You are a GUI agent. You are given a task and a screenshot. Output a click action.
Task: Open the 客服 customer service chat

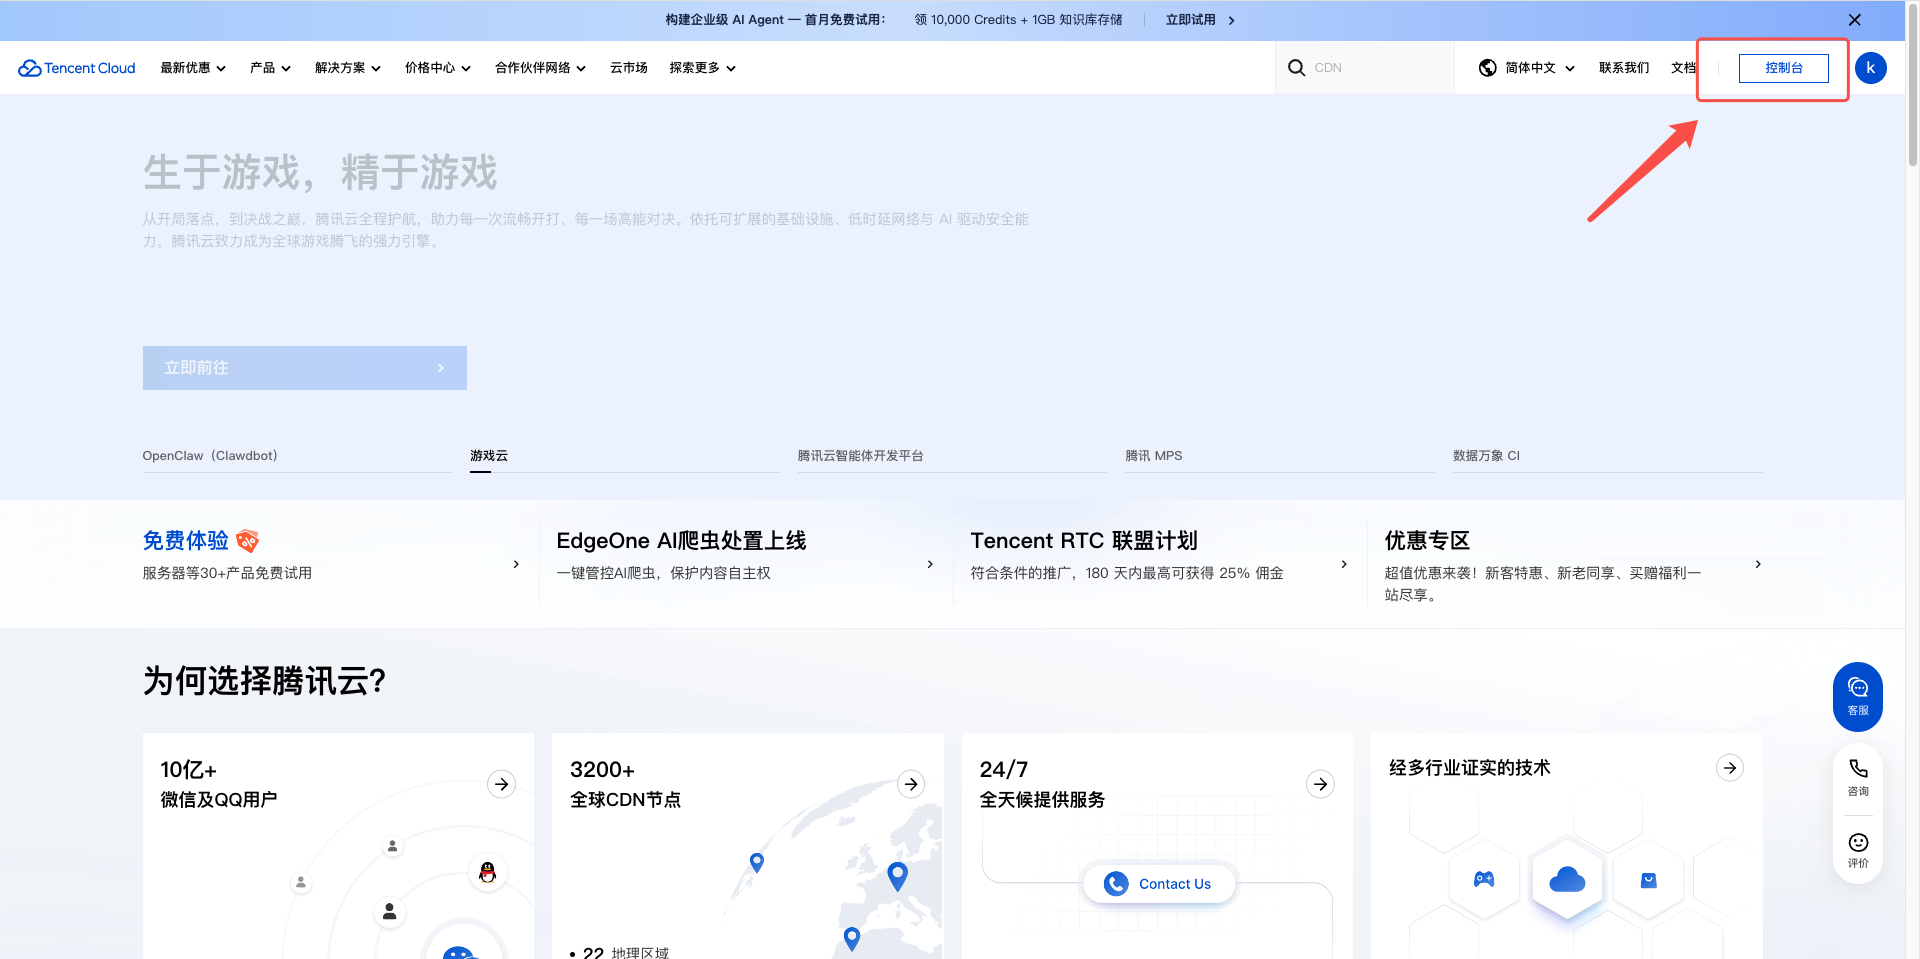1857,696
